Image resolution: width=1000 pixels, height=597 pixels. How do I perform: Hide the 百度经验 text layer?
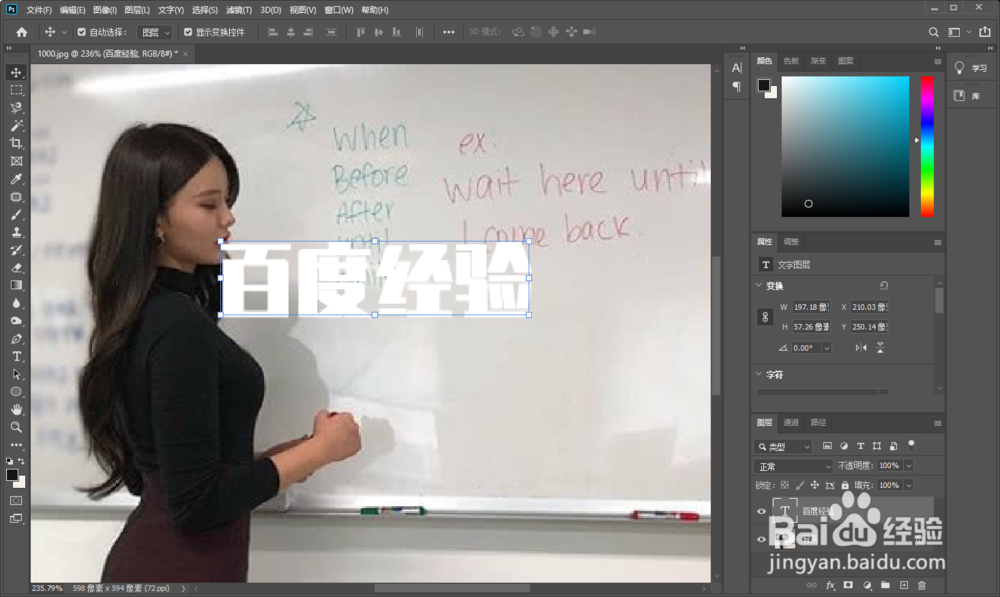[761, 511]
